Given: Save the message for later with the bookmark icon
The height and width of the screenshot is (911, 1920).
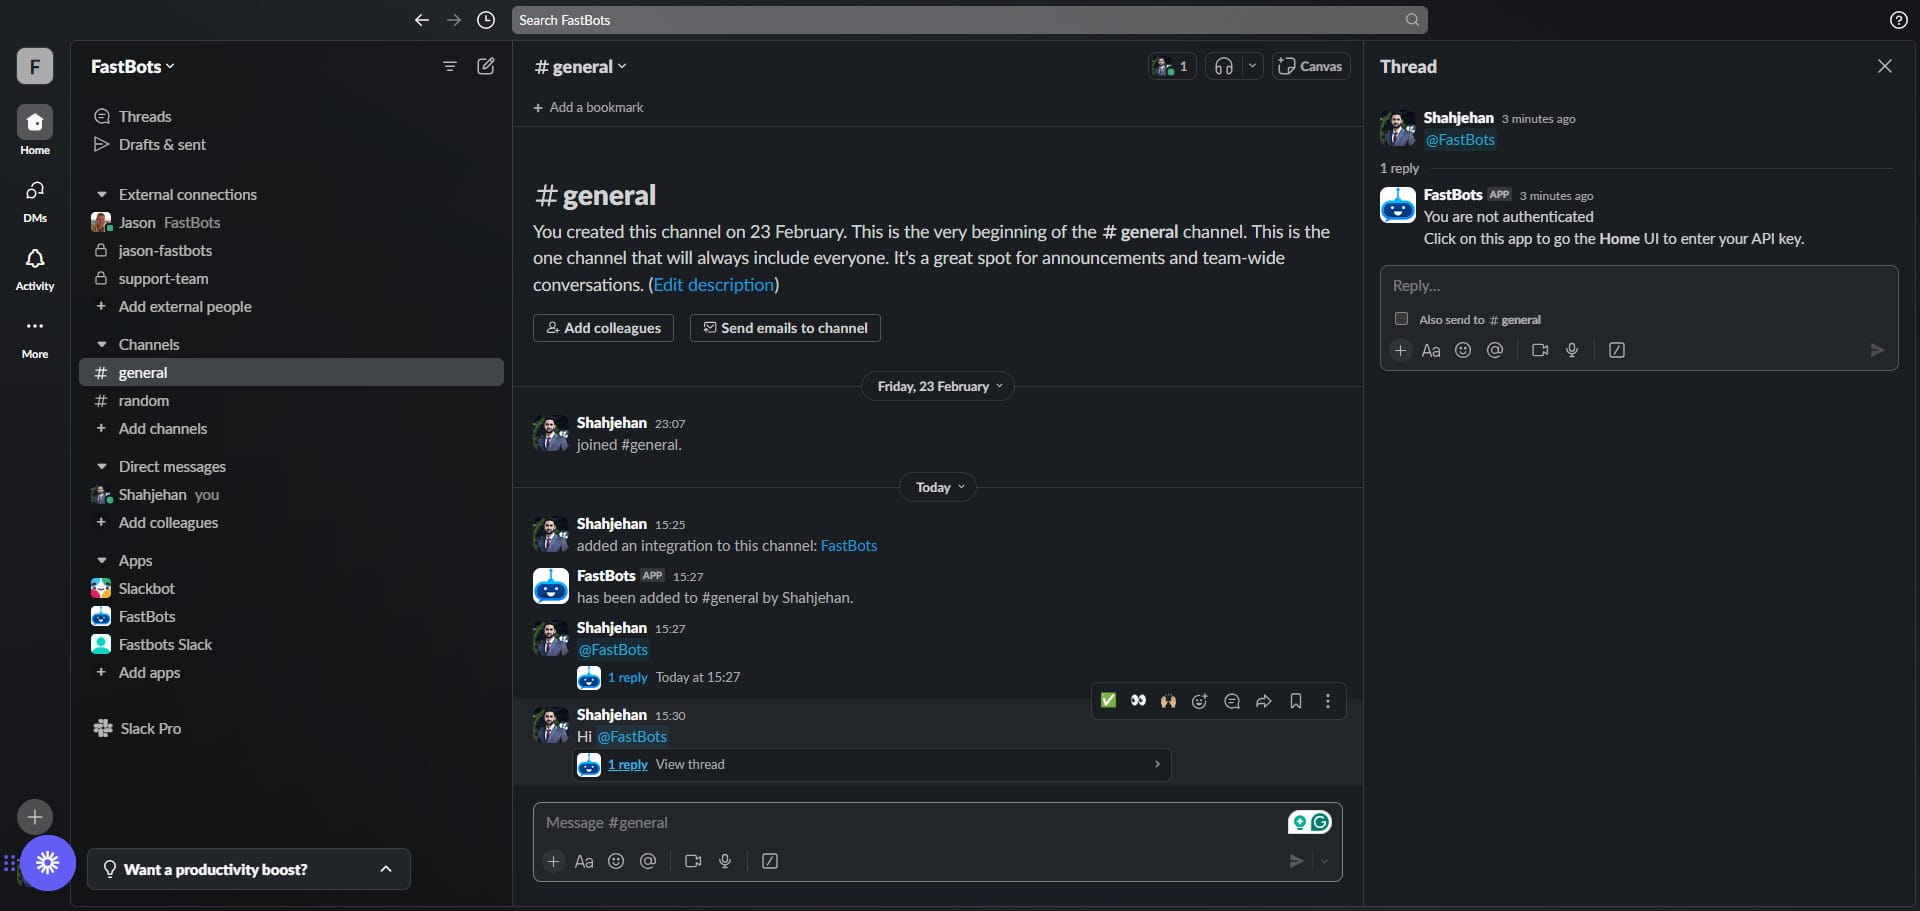Looking at the screenshot, I should [x=1296, y=701].
